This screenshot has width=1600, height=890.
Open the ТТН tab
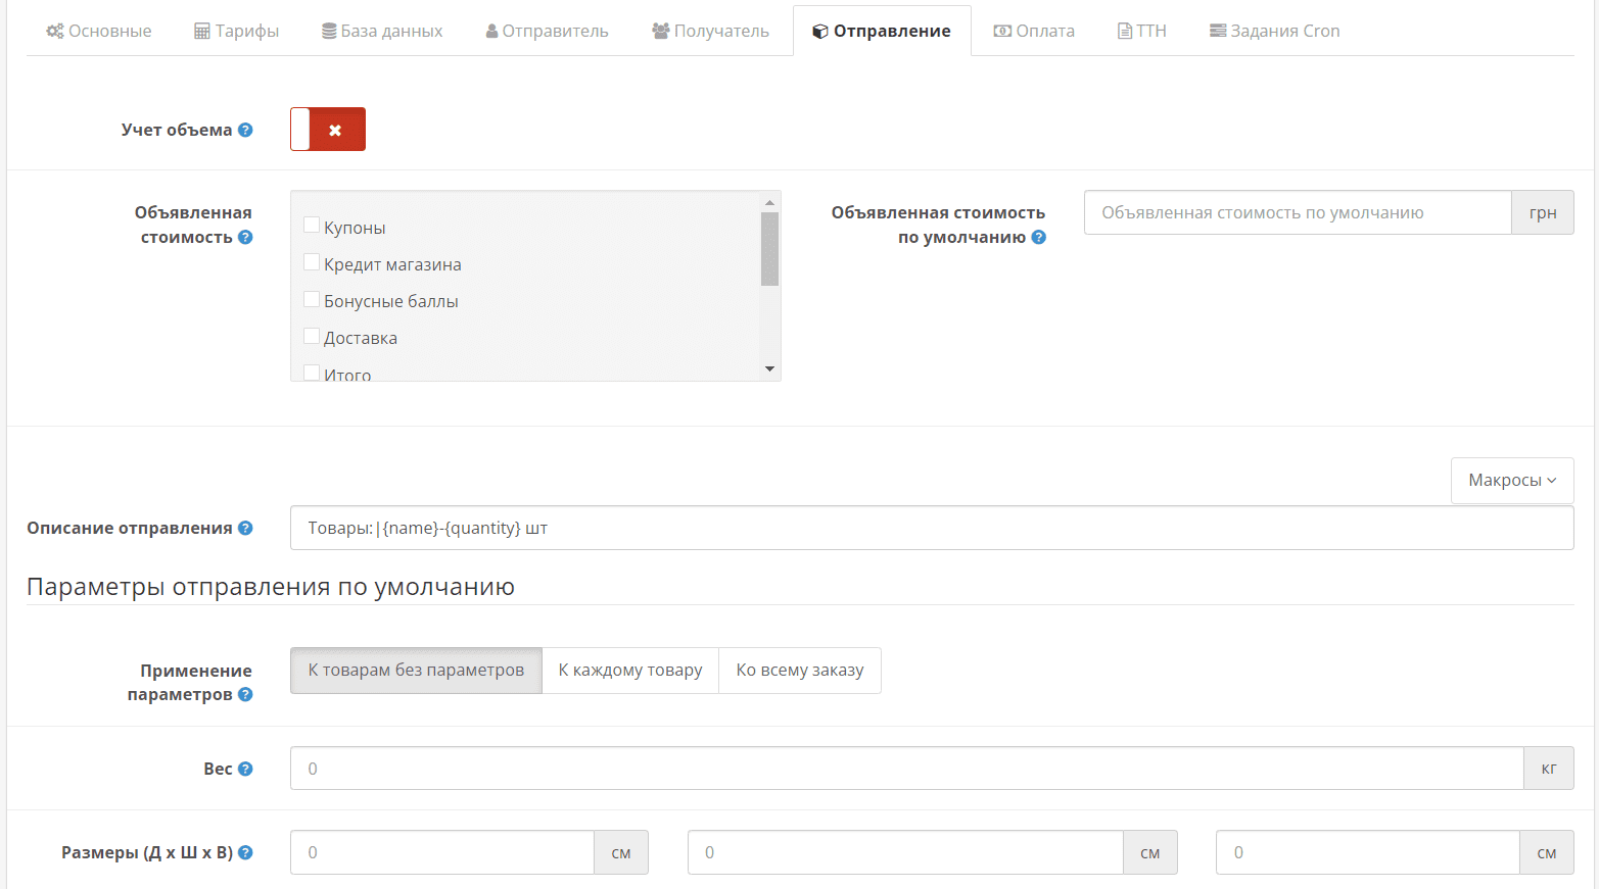[x=1142, y=31]
